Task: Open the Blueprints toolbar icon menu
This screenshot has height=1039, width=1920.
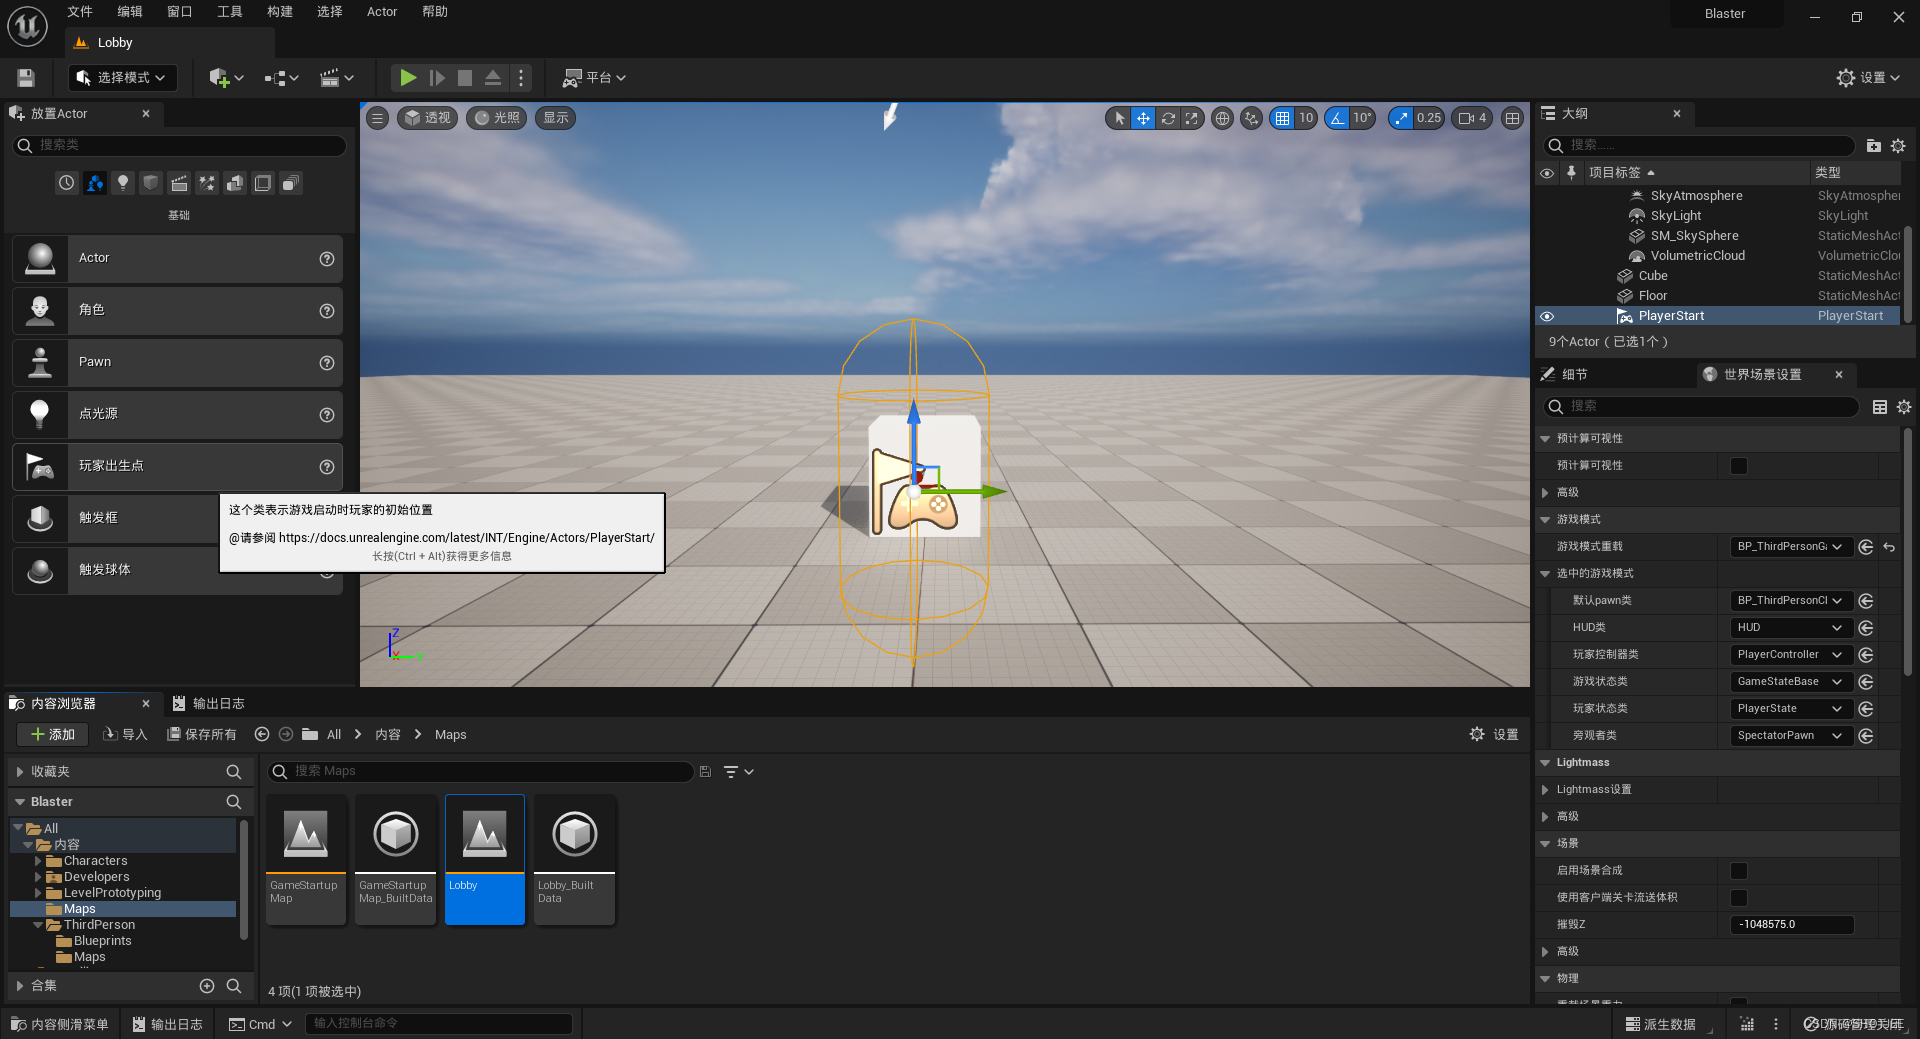Action: pos(281,77)
